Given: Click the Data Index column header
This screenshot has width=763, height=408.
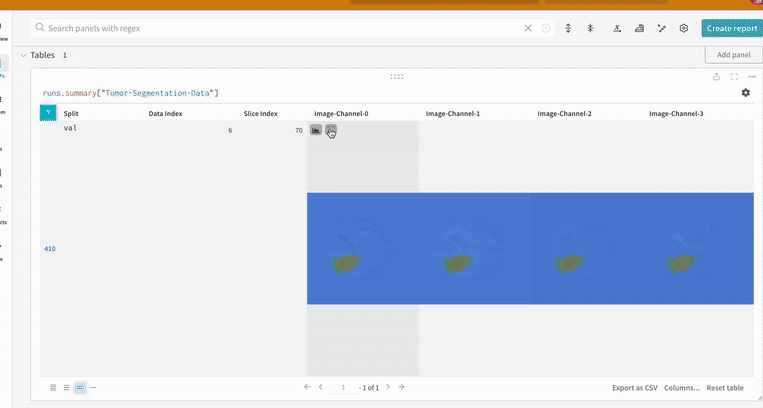Looking at the screenshot, I should click(165, 114).
